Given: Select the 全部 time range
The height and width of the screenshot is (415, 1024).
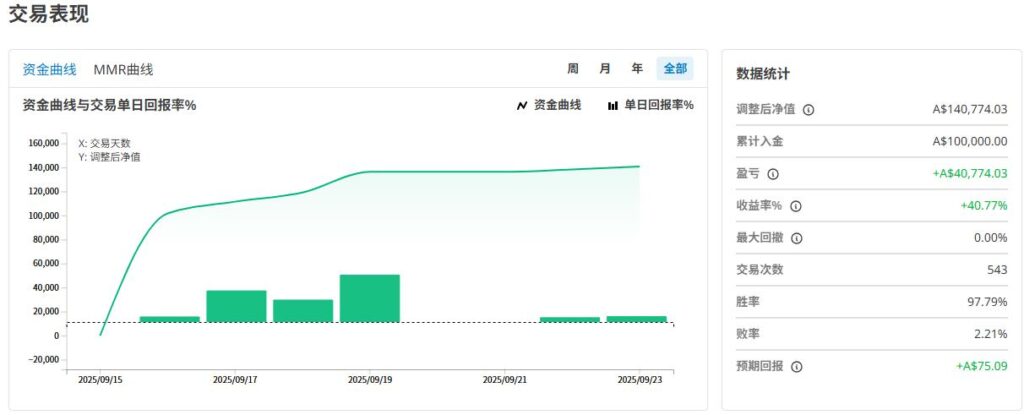Looking at the screenshot, I should coord(674,69).
